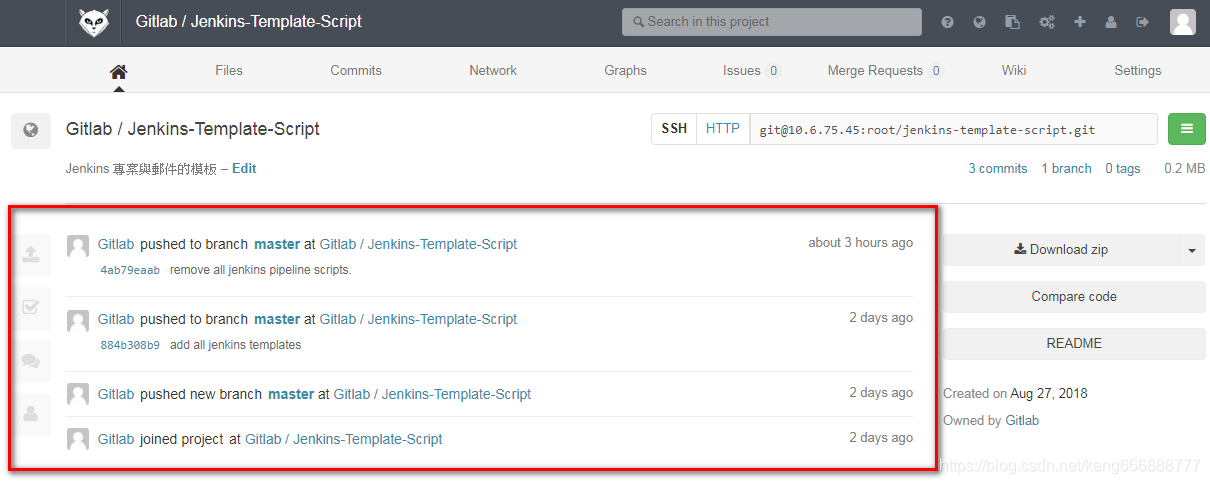Open commit 884b308b9
1210x484 pixels.
[x=130, y=346]
